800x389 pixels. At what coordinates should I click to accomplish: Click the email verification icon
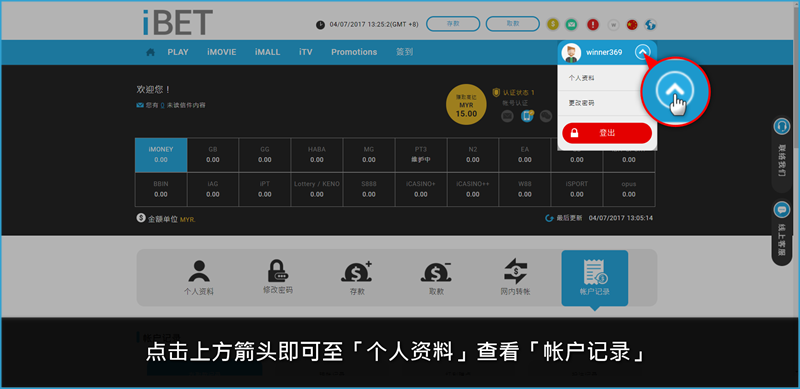pos(507,116)
